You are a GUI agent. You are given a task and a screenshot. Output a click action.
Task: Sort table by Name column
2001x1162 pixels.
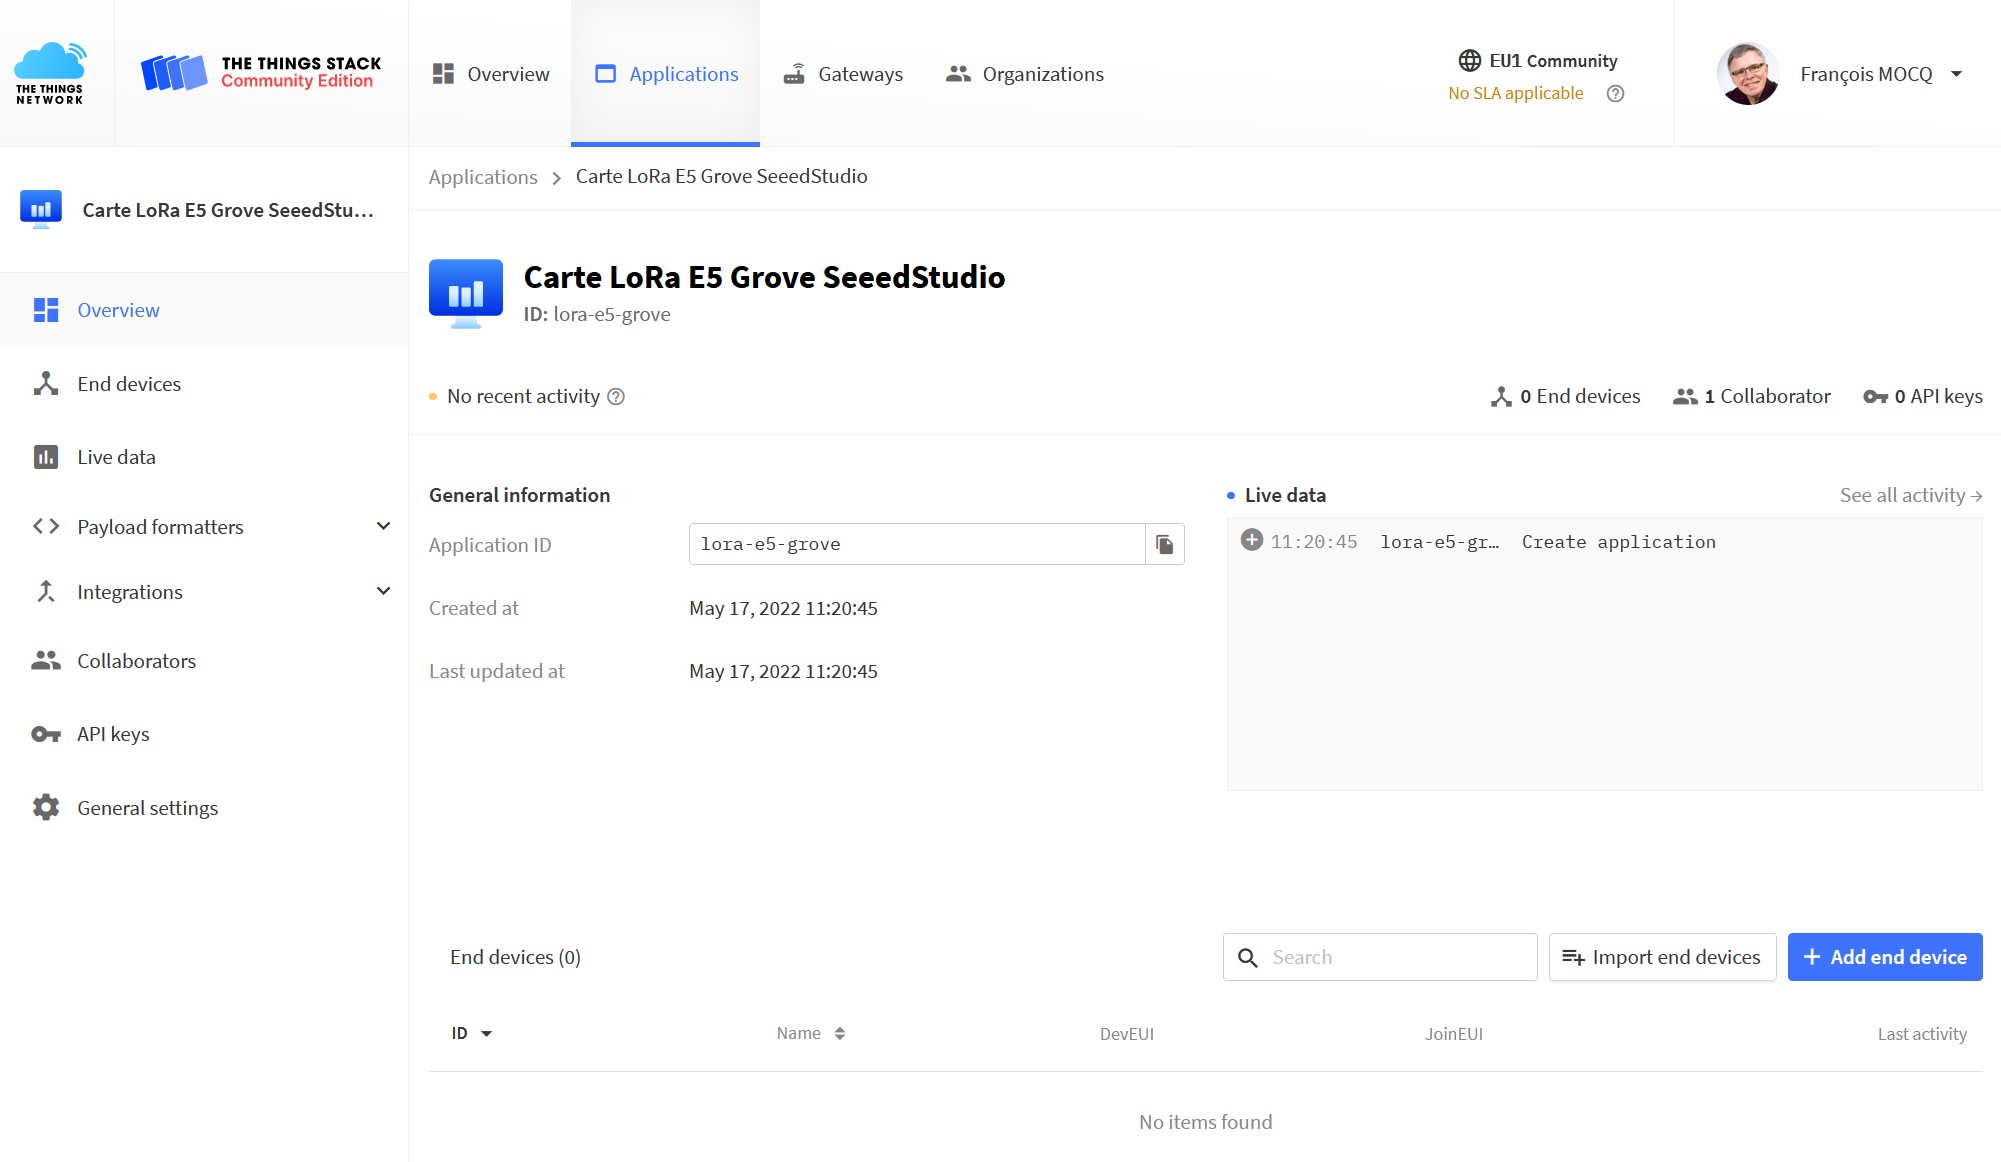pyautogui.click(x=811, y=1034)
